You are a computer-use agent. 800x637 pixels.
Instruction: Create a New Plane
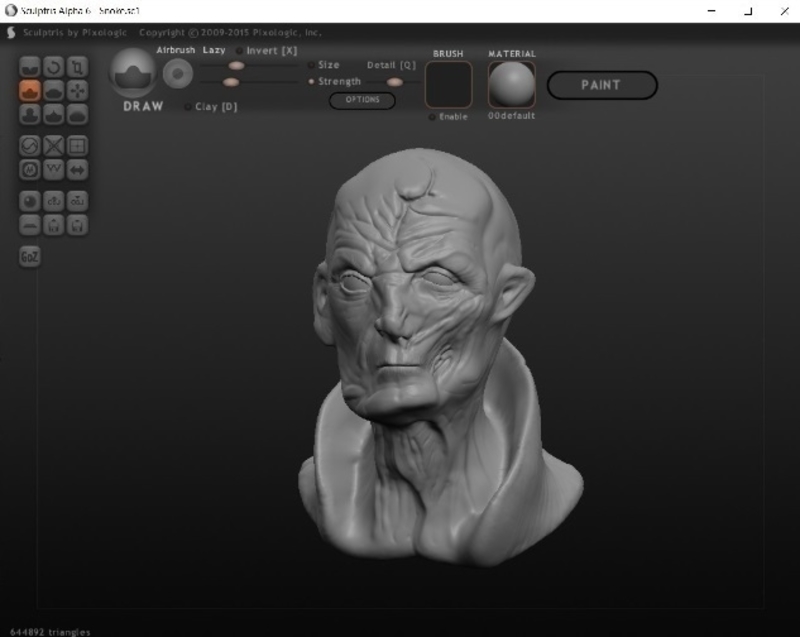pyautogui.click(x=30, y=225)
